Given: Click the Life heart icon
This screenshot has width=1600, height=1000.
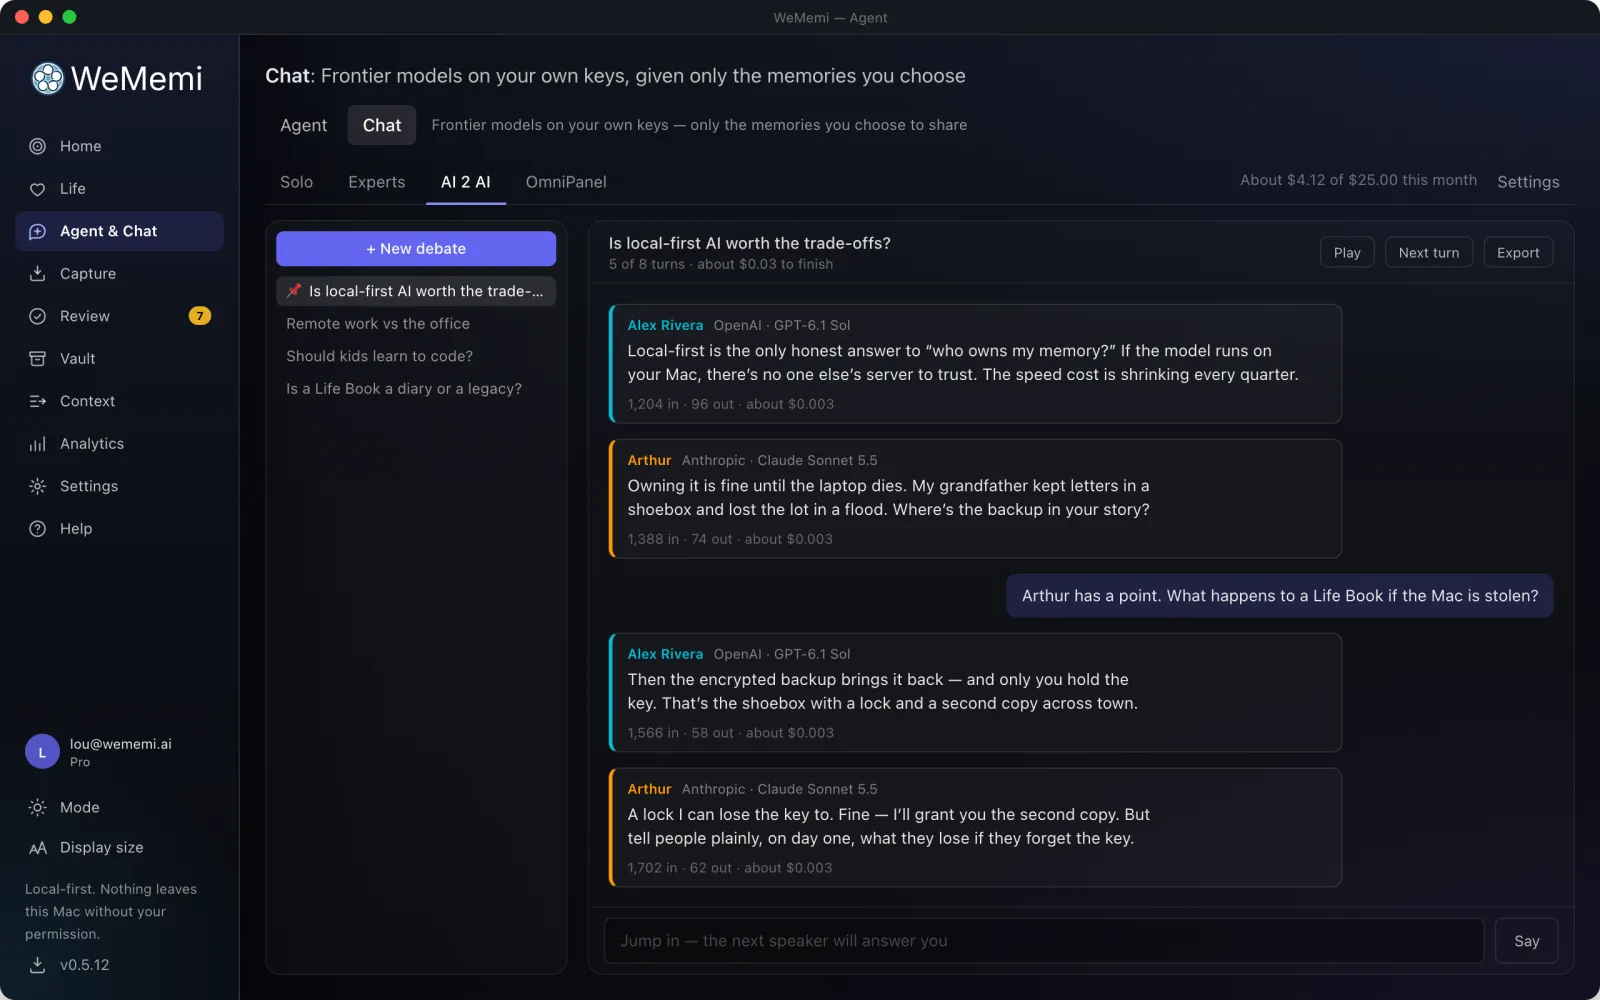Looking at the screenshot, I should pos(37,189).
